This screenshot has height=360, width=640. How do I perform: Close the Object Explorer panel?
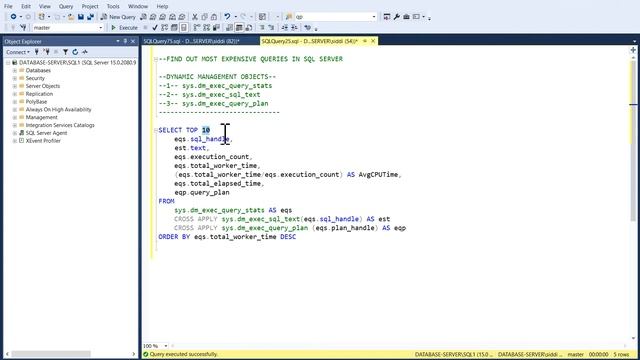pos(133,41)
